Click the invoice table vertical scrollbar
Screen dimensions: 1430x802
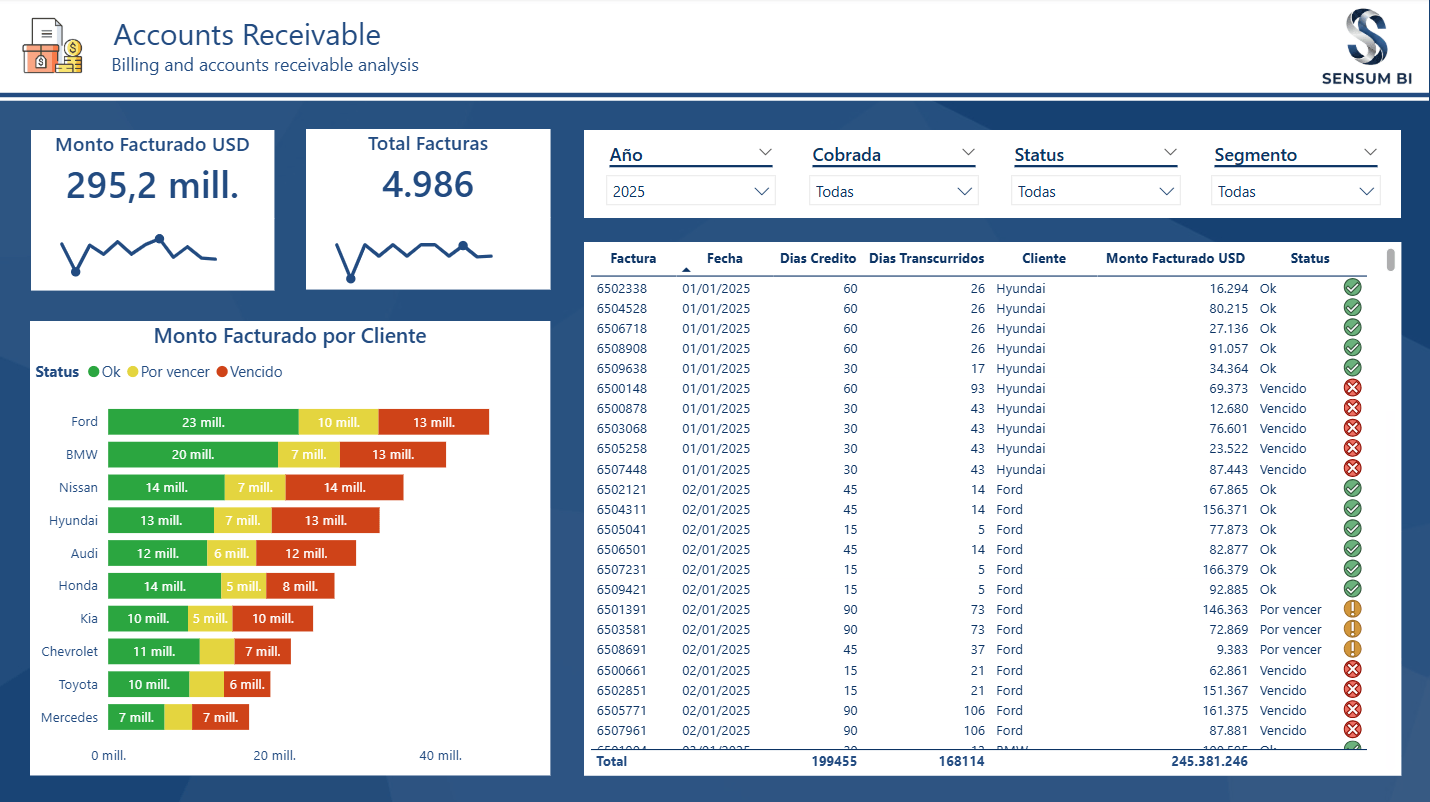click(x=1390, y=260)
